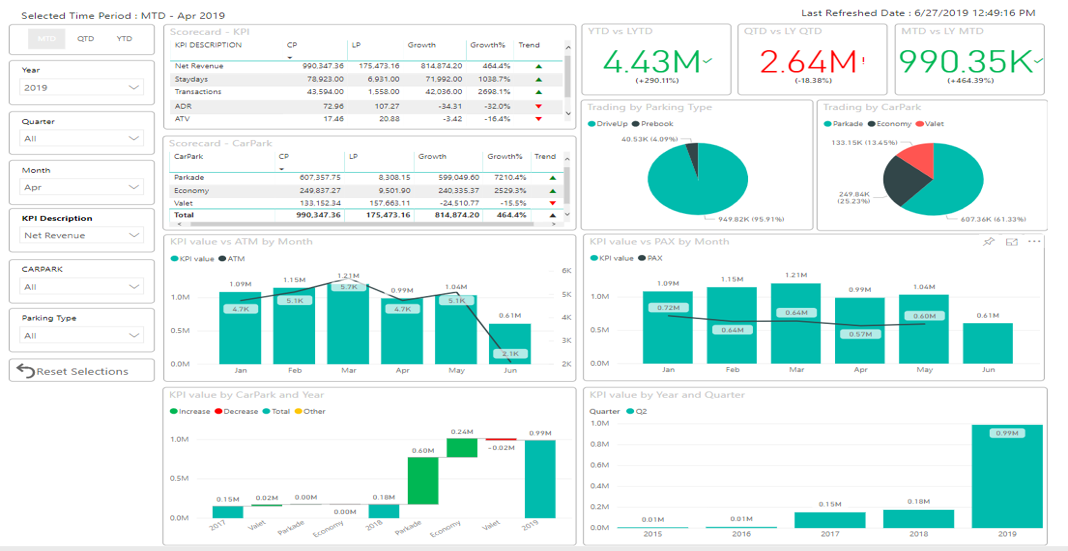Open the Year dropdown showing 2019
Viewport: 1068px width, 551px height.
tap(82, 88)
